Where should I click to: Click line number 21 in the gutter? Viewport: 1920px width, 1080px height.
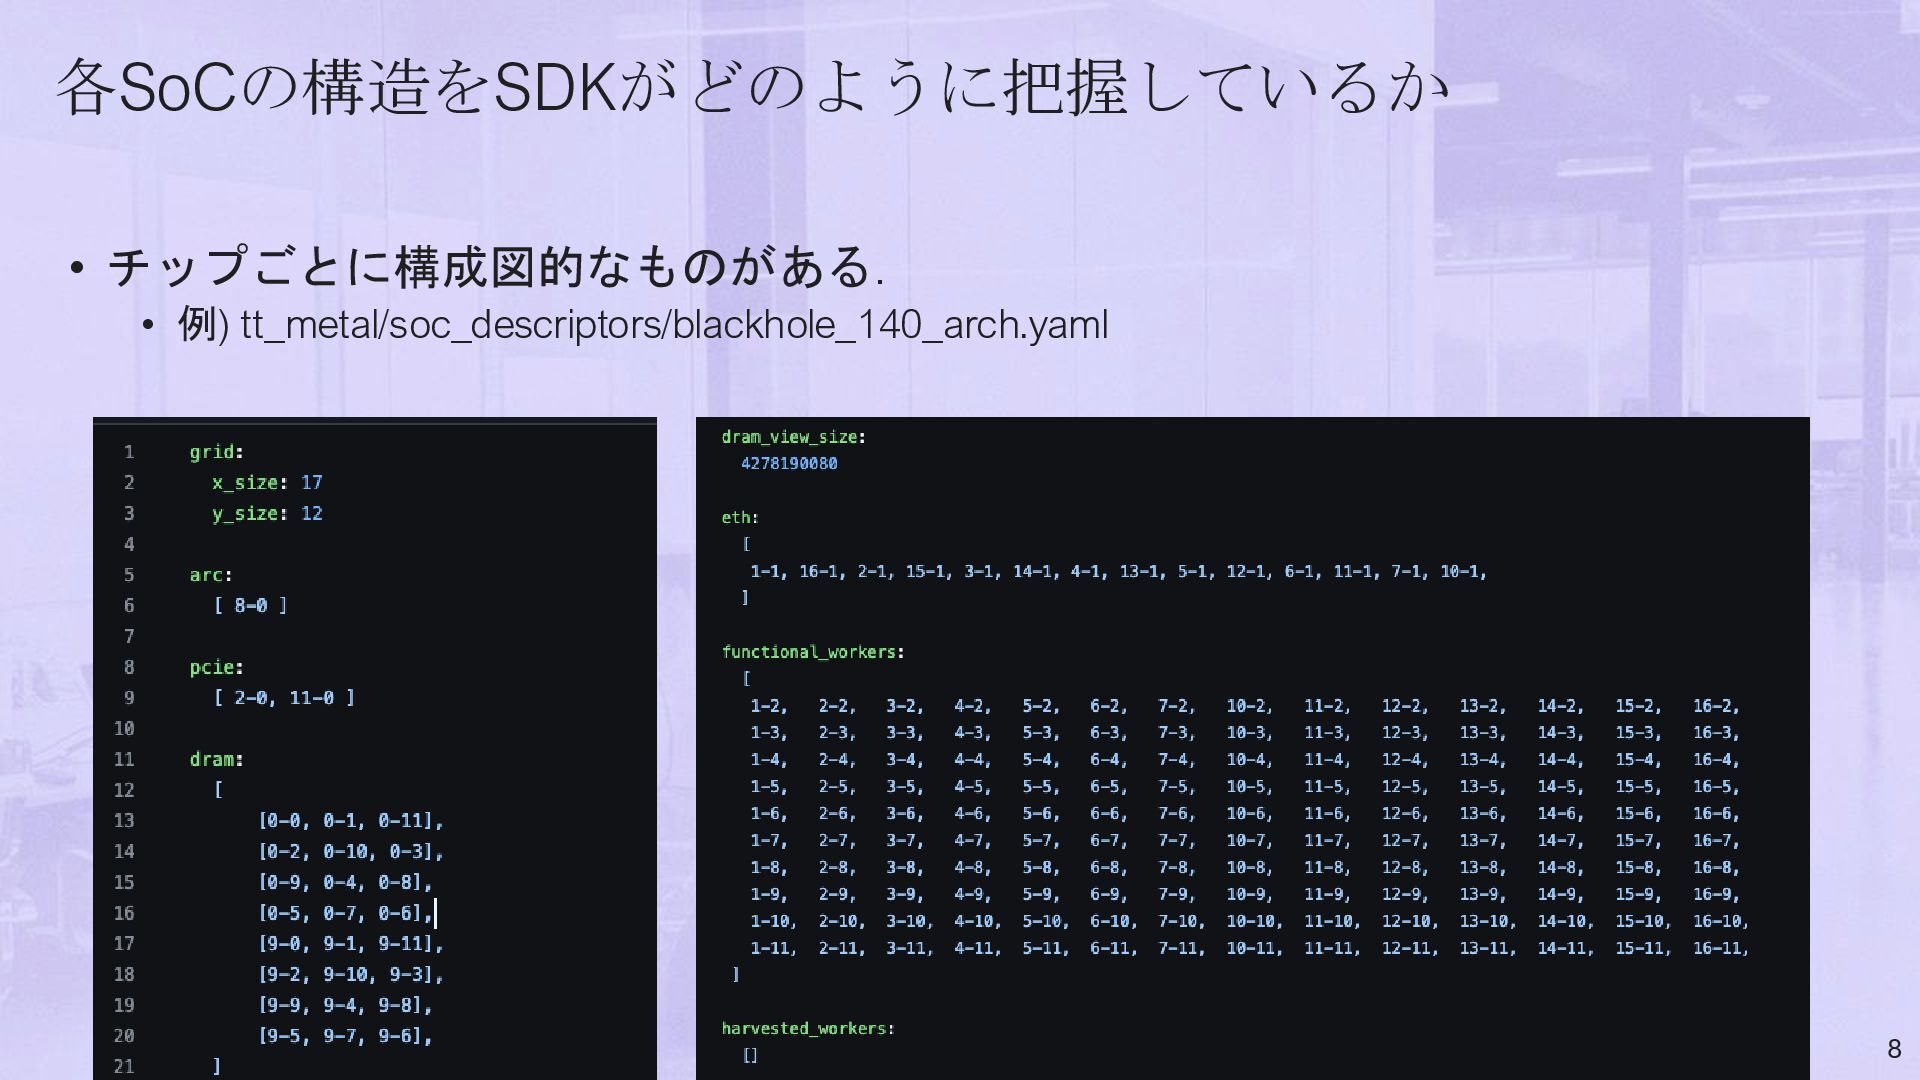pyautogui.click(x=124, y=1067)
